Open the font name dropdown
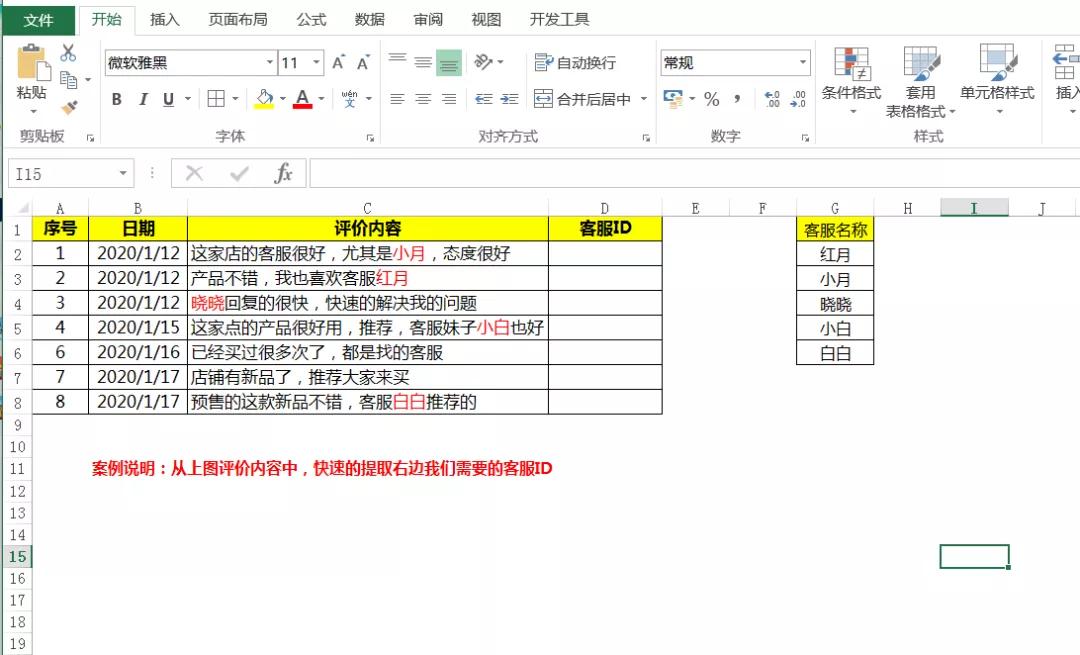1080x655 pixels. coord(270,62)
